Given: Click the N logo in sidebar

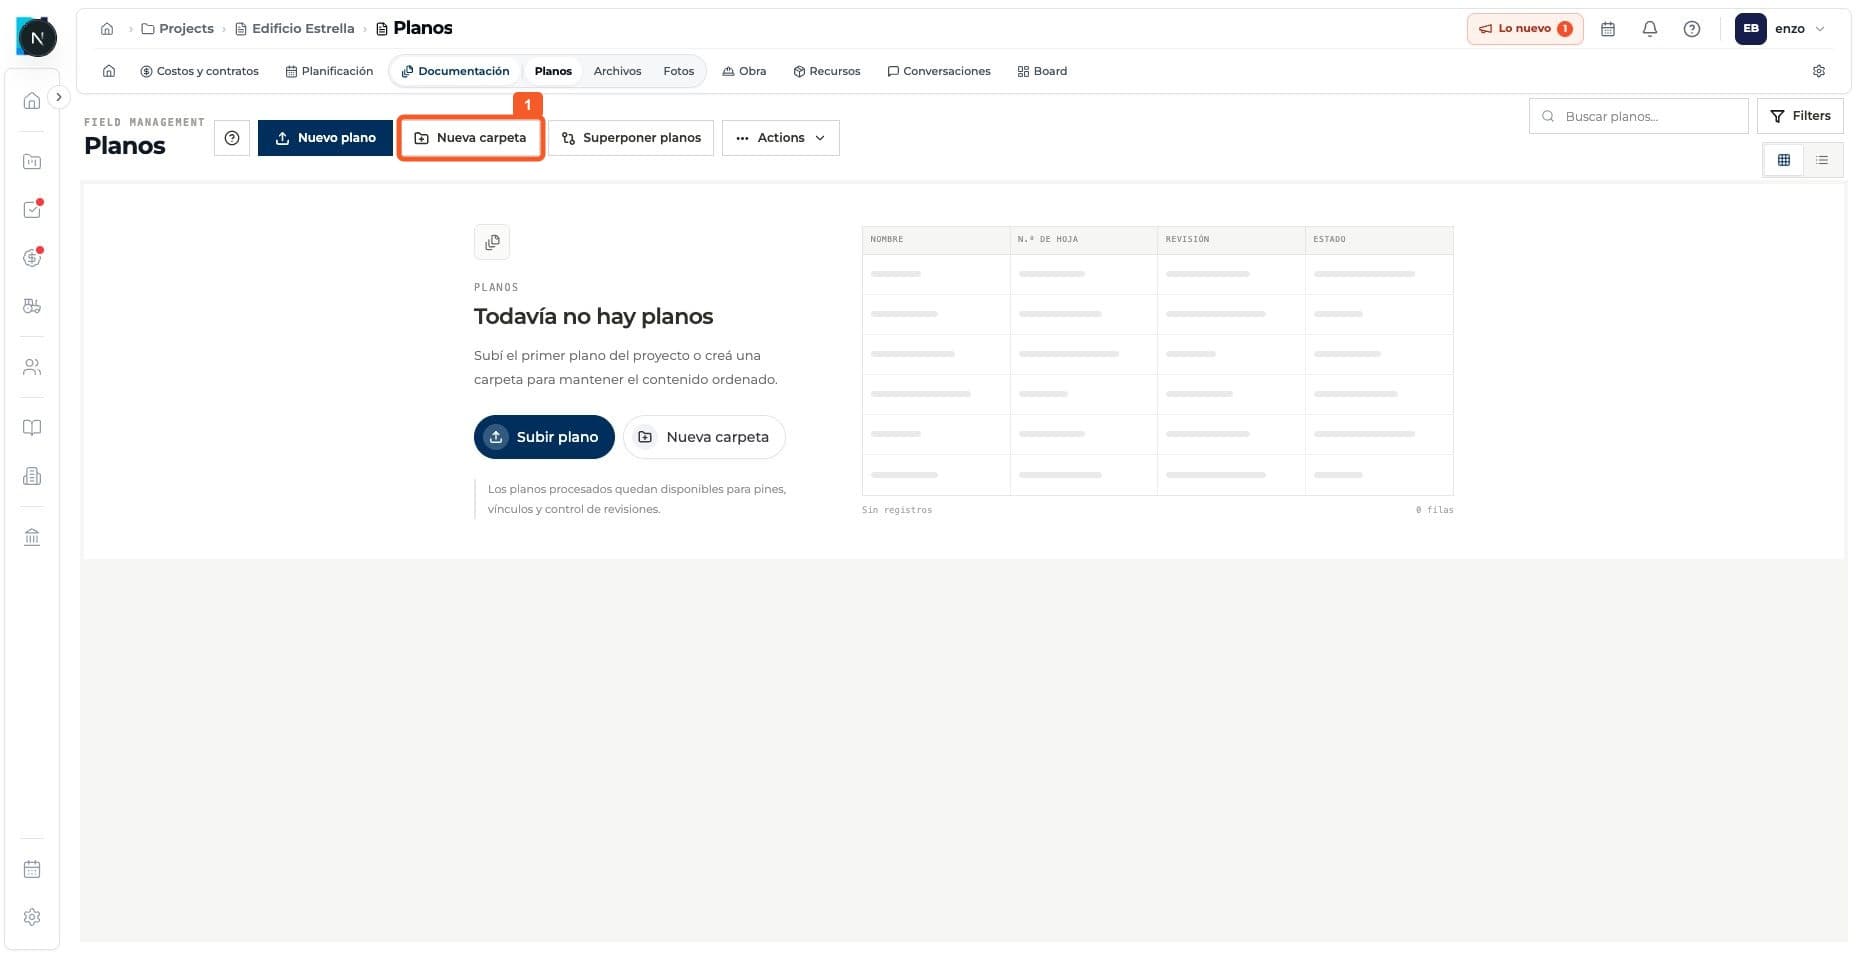Looking at the screenshot, I should (x=37, y=38).
